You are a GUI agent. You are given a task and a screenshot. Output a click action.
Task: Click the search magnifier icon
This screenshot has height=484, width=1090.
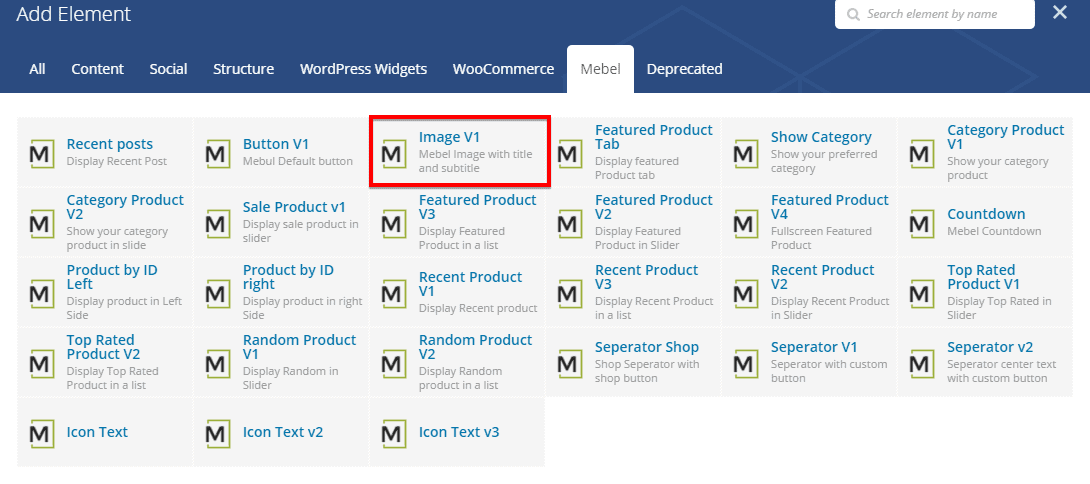pyautogui.click(x=852, y=15)
